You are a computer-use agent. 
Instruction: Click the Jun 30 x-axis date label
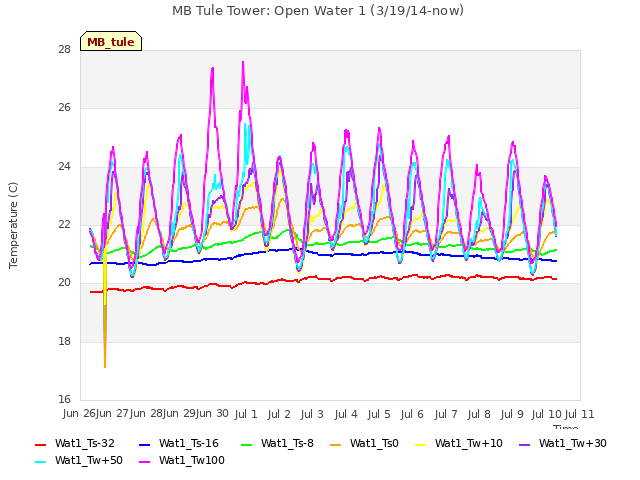coord(212,414)
